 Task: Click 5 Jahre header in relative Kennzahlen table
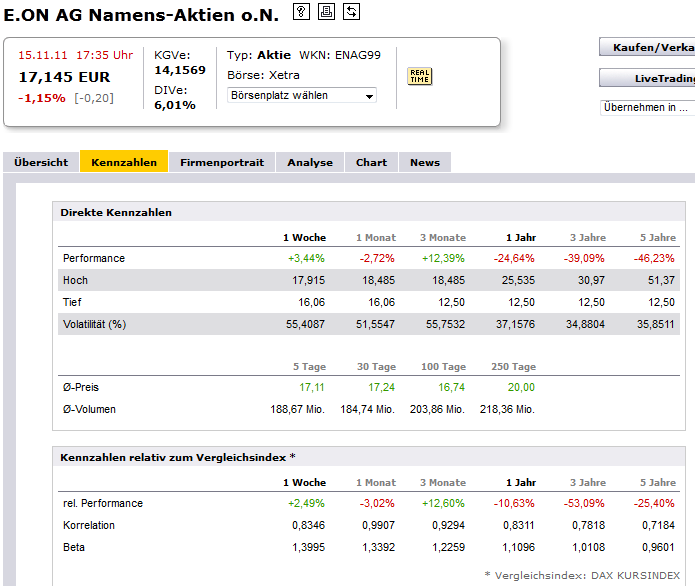(x=658, y=483)
